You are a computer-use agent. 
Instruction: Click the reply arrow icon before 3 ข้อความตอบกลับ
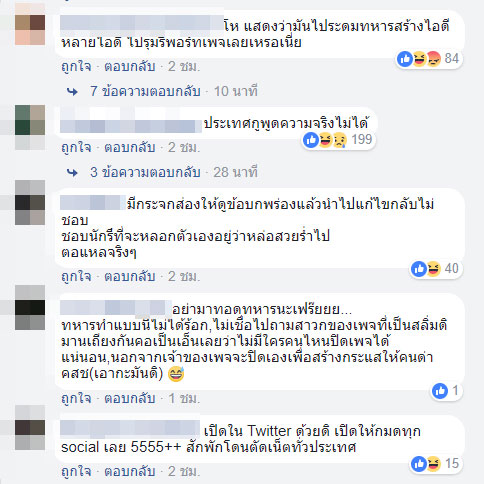pos(72,173)
